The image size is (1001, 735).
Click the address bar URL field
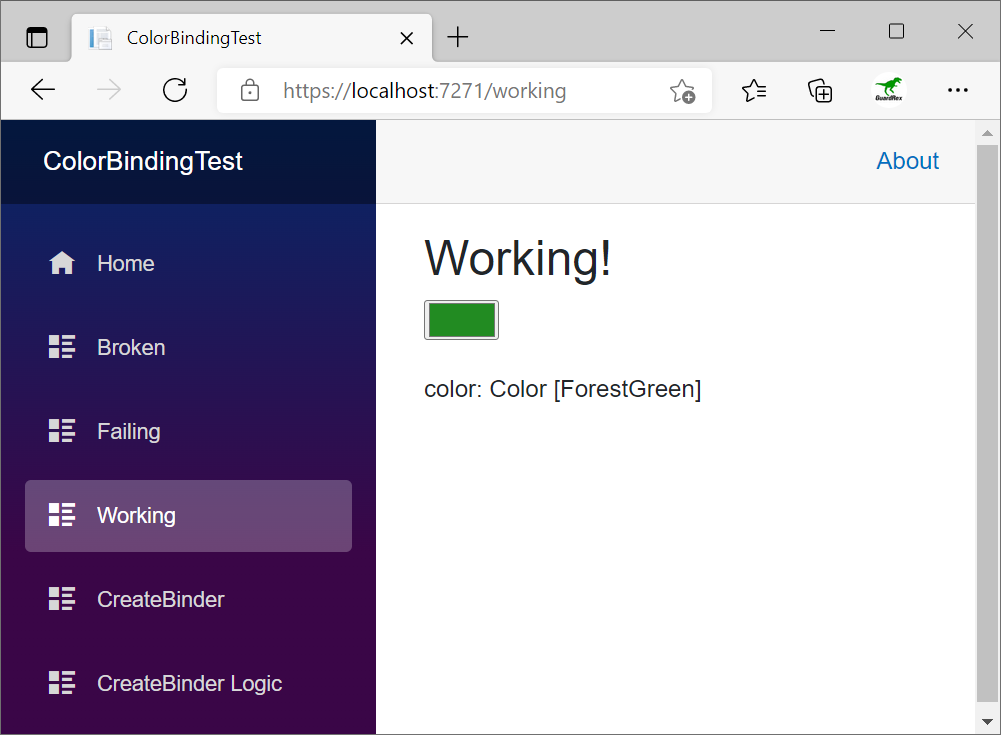[x=450, y=89]
